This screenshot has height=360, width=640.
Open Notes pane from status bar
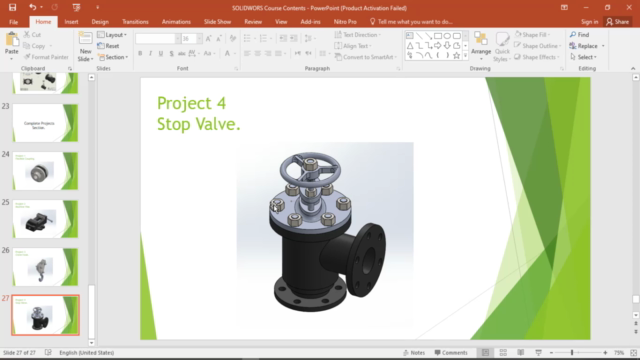click(414, 353)
